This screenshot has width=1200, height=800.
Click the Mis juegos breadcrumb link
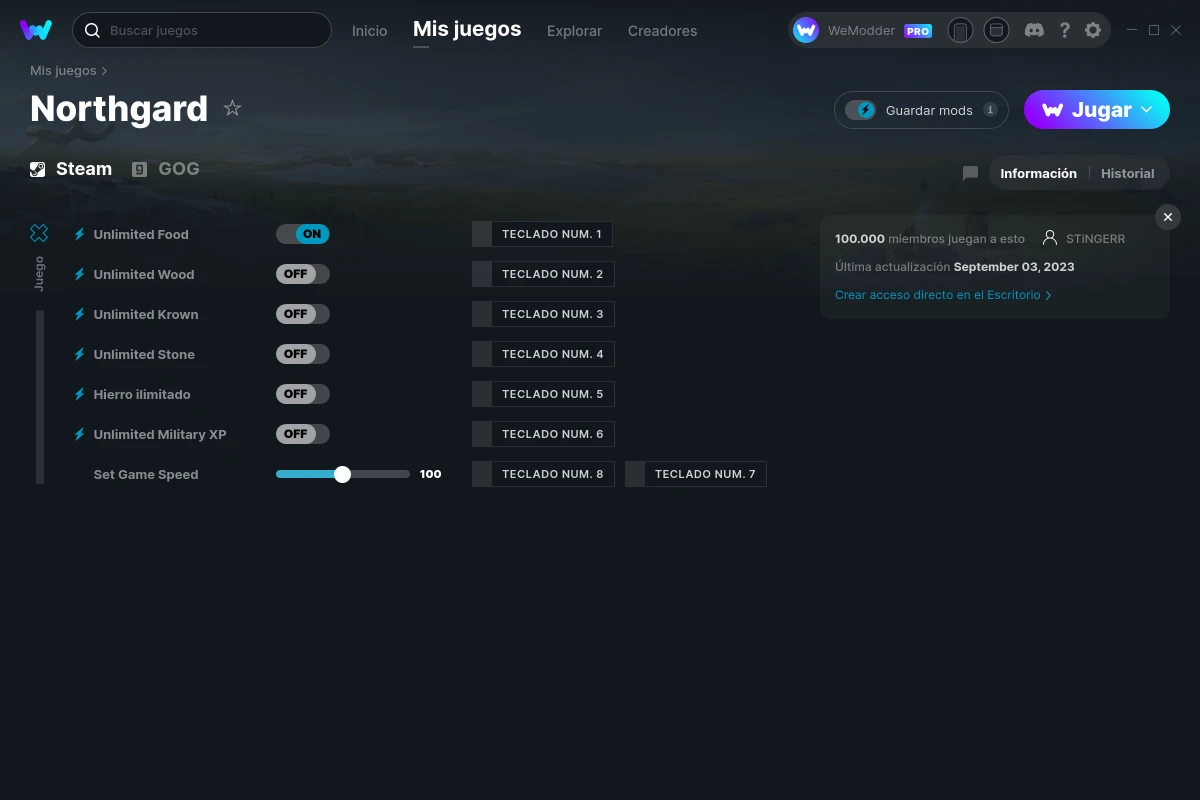point(63,71)
